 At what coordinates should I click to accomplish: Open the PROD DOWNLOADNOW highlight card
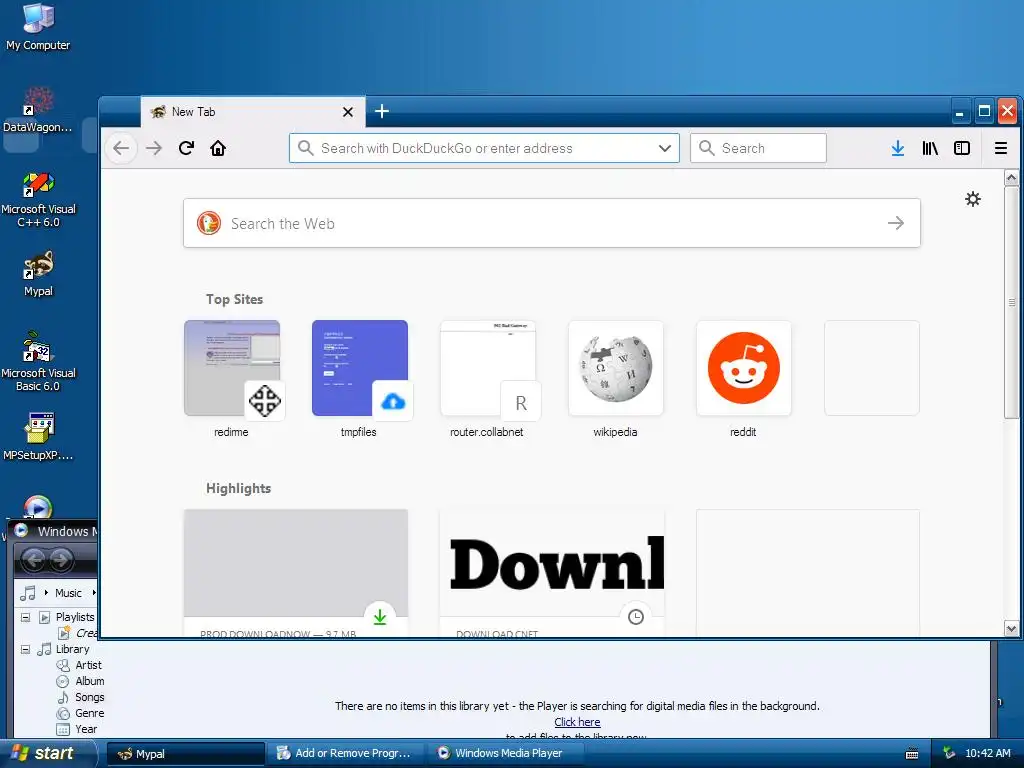pyautogui.click(x=296, y=573)
